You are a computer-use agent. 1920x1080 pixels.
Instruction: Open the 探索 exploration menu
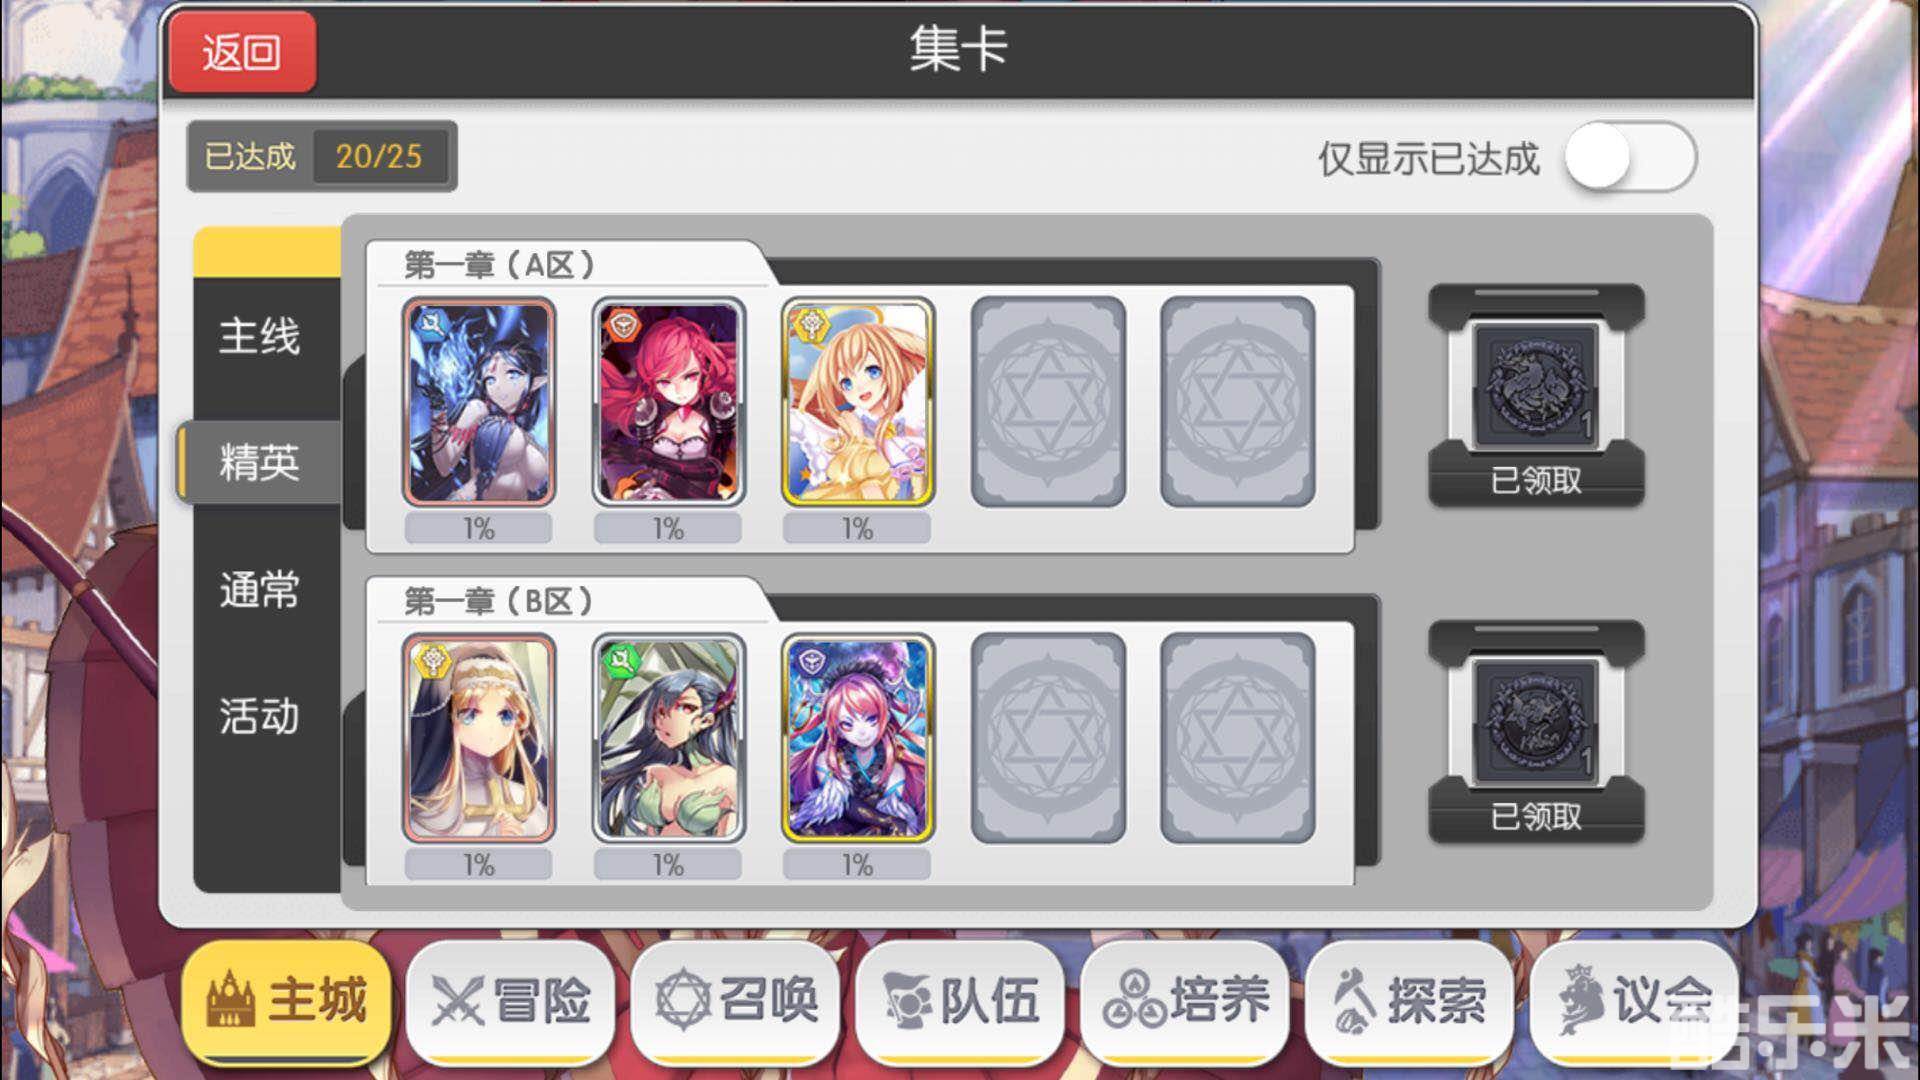click(1410, 1000)
